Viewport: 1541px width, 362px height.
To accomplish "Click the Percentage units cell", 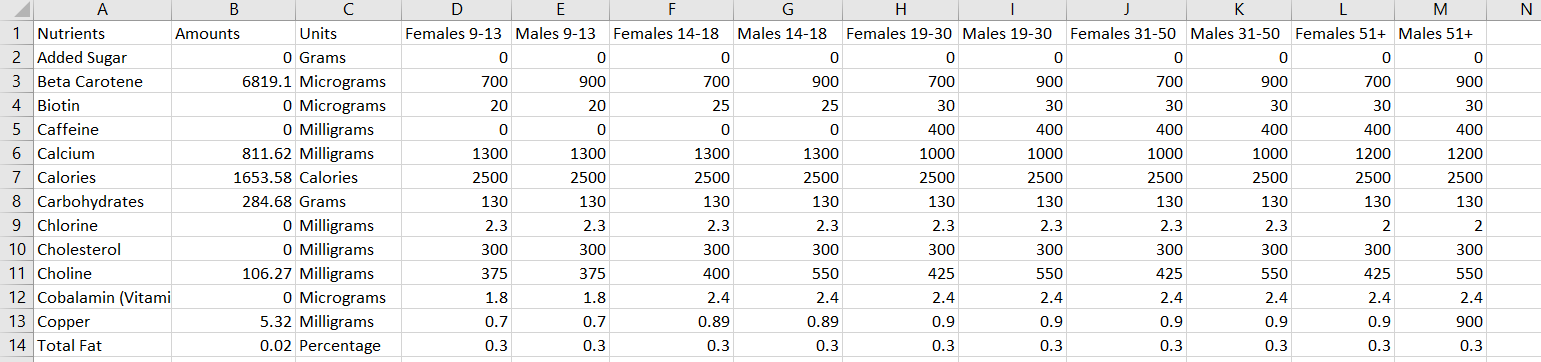I will tap(348, 345).
